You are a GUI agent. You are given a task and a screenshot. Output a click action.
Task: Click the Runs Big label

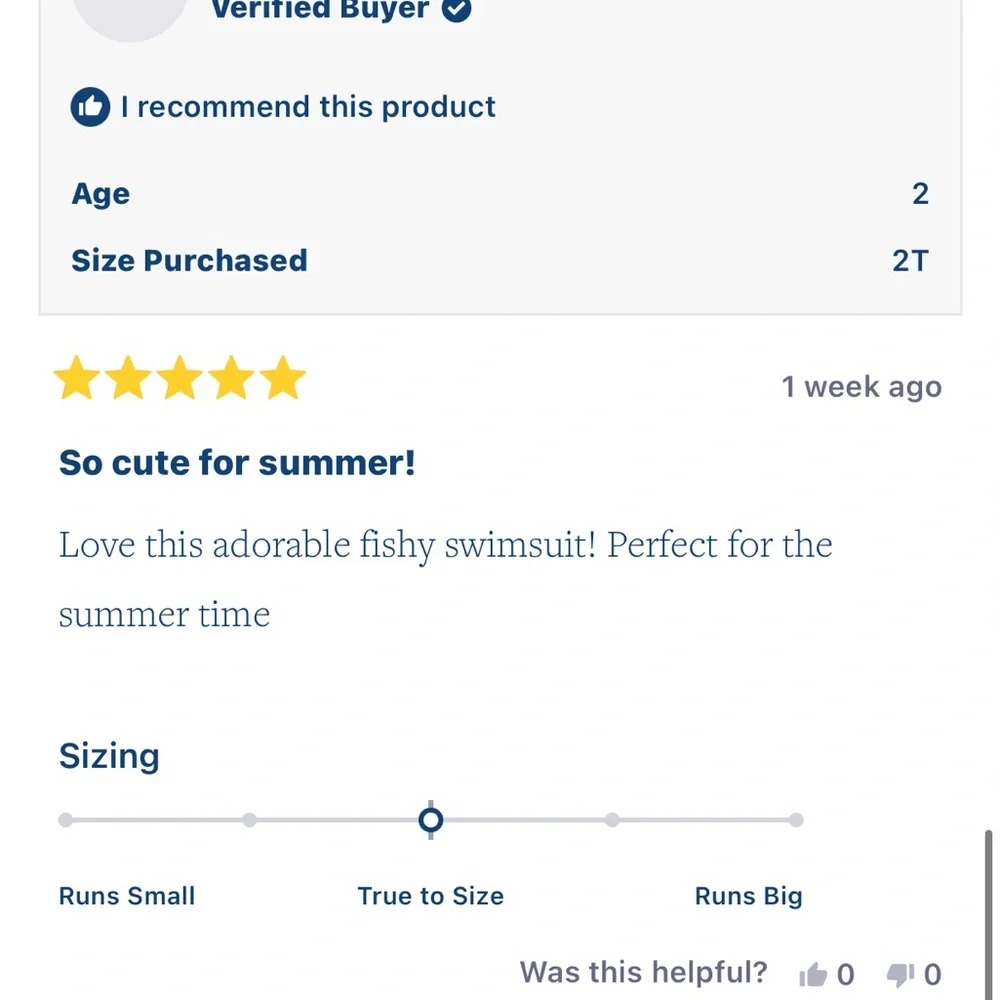click(749, 896)
